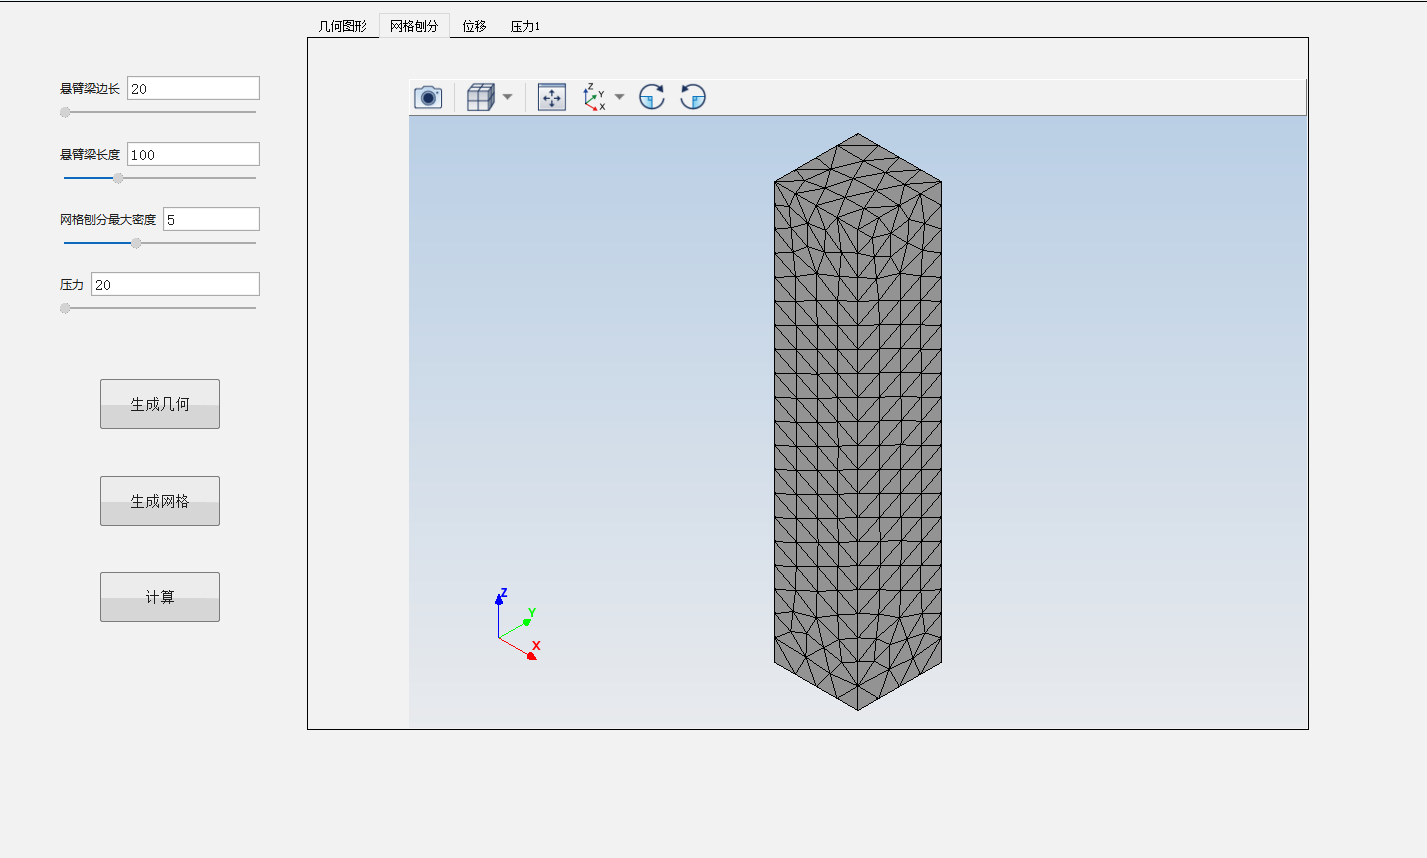Screen dimensions: 1427x858
Task: Select the 网格刨分 tab
Action: pos(414,26)
